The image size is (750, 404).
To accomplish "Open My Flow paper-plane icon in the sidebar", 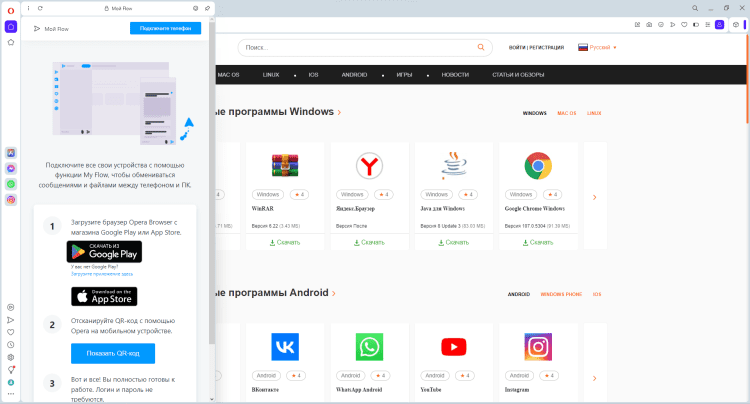I will point(11,320).
